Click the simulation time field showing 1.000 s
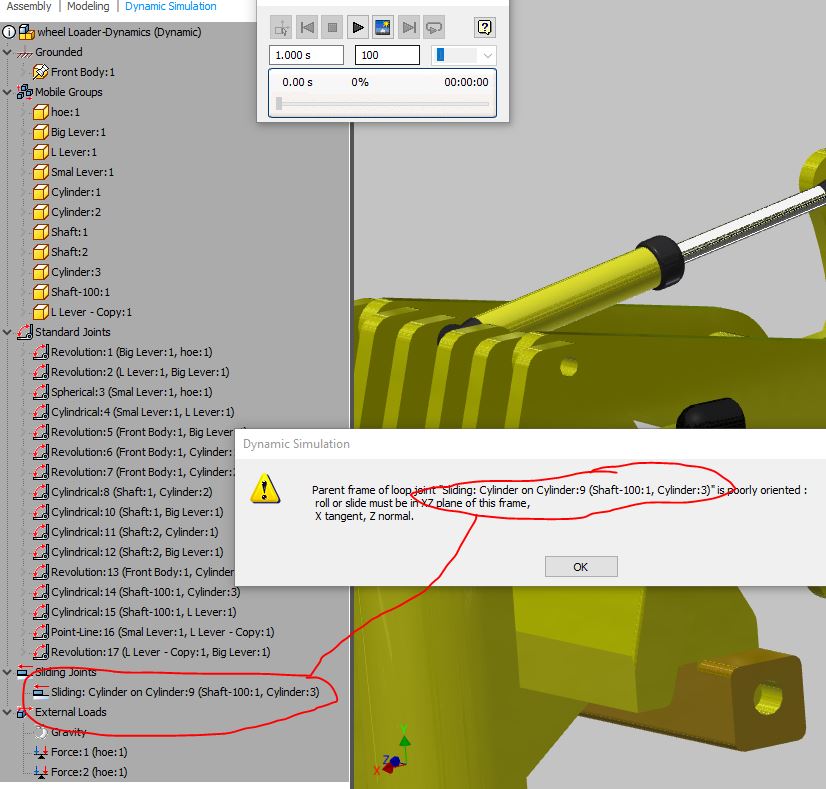The image size is (826, 789). (x=305, y=55)
